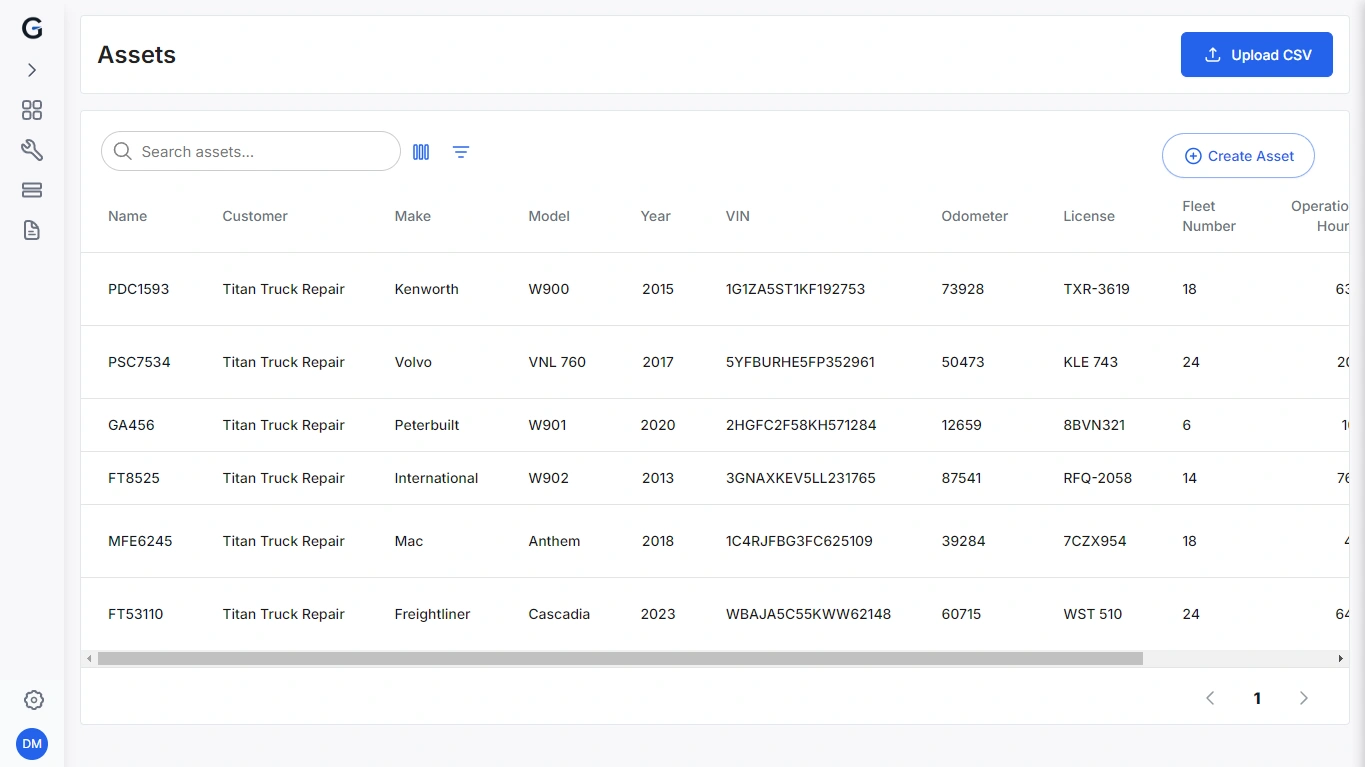Select page 1 in pagination
Viewport: 1365px width, 767px height.
click(x=1257, y=699)
